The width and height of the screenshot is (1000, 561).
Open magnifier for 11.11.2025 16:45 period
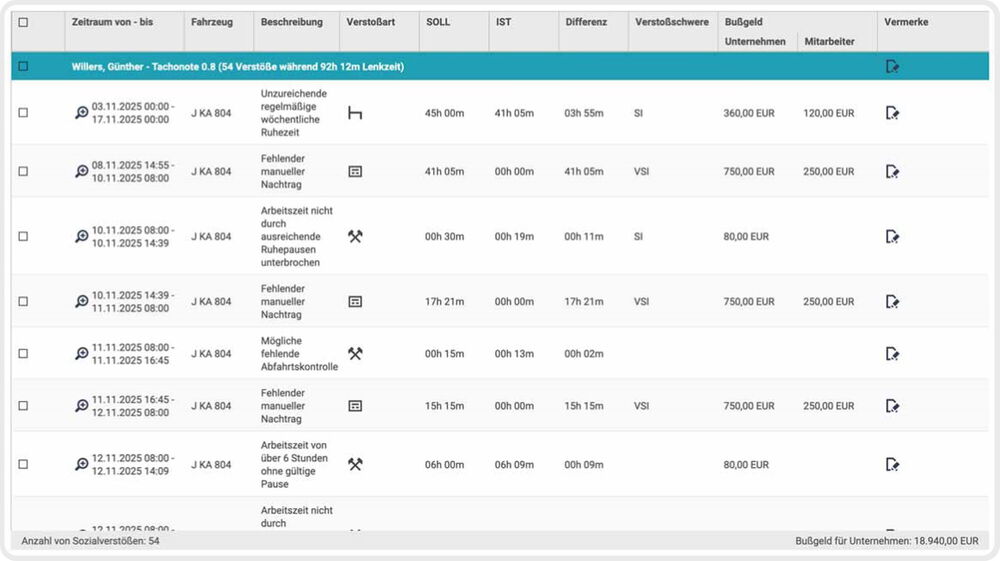pyautogui.click(x=82, y=406)
